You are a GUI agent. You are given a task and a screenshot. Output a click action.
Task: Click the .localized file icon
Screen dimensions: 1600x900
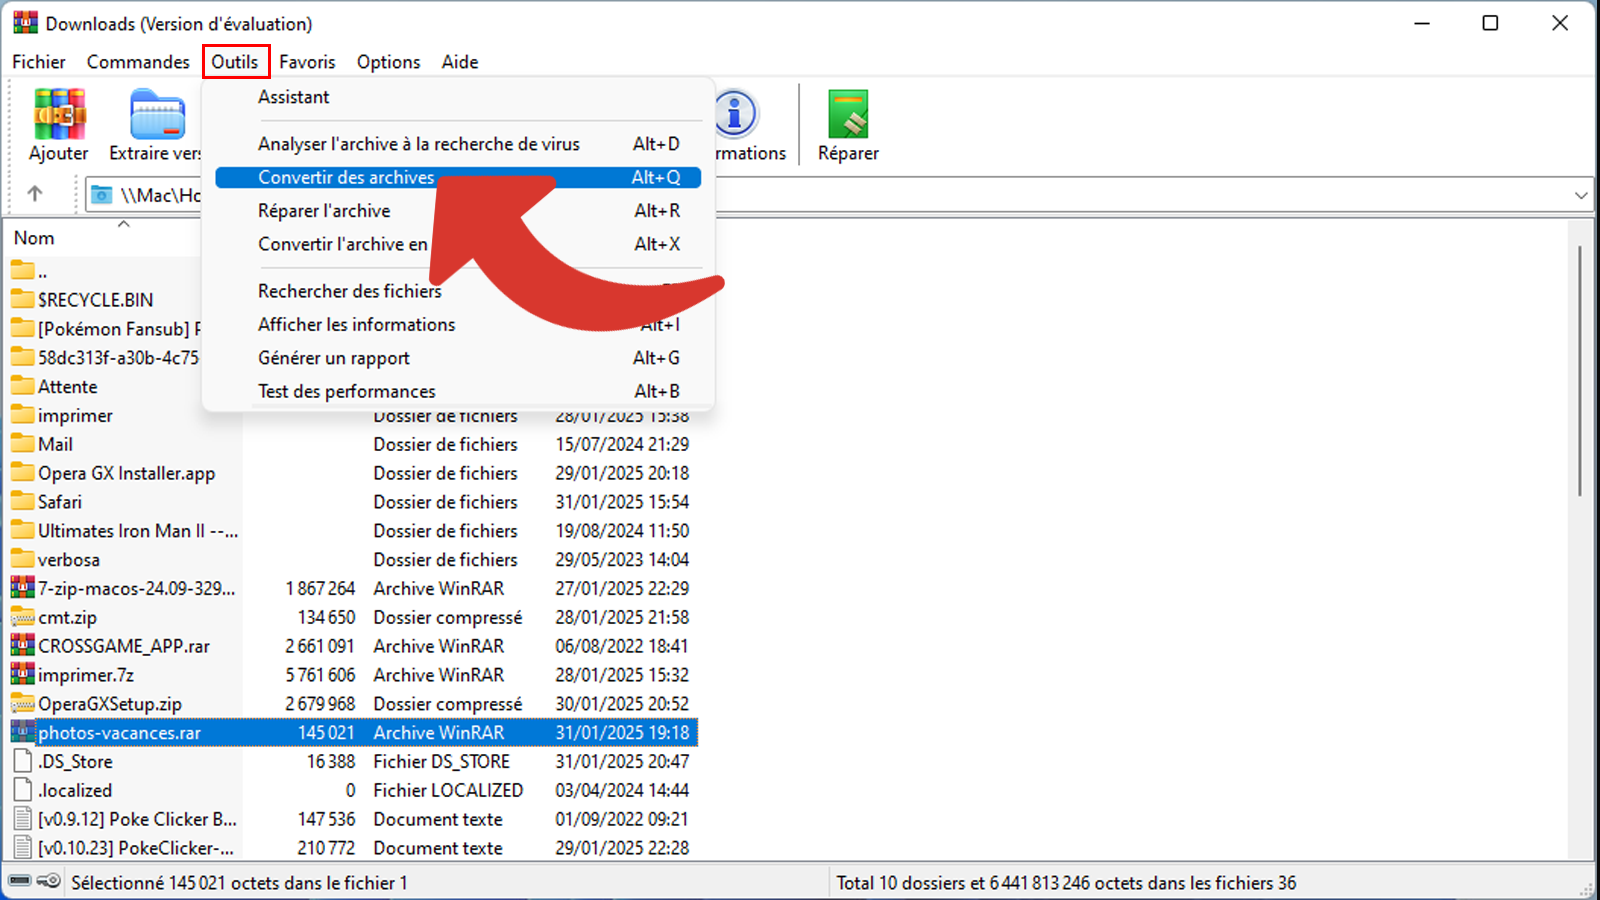point(22,790)
